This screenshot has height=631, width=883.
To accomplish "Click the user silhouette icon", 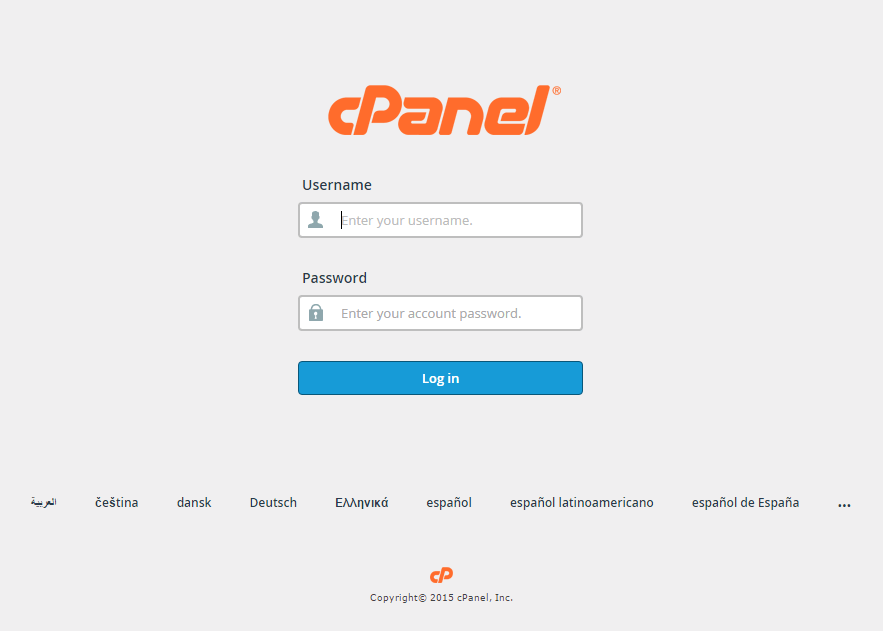I will click(x=315, y=220).
